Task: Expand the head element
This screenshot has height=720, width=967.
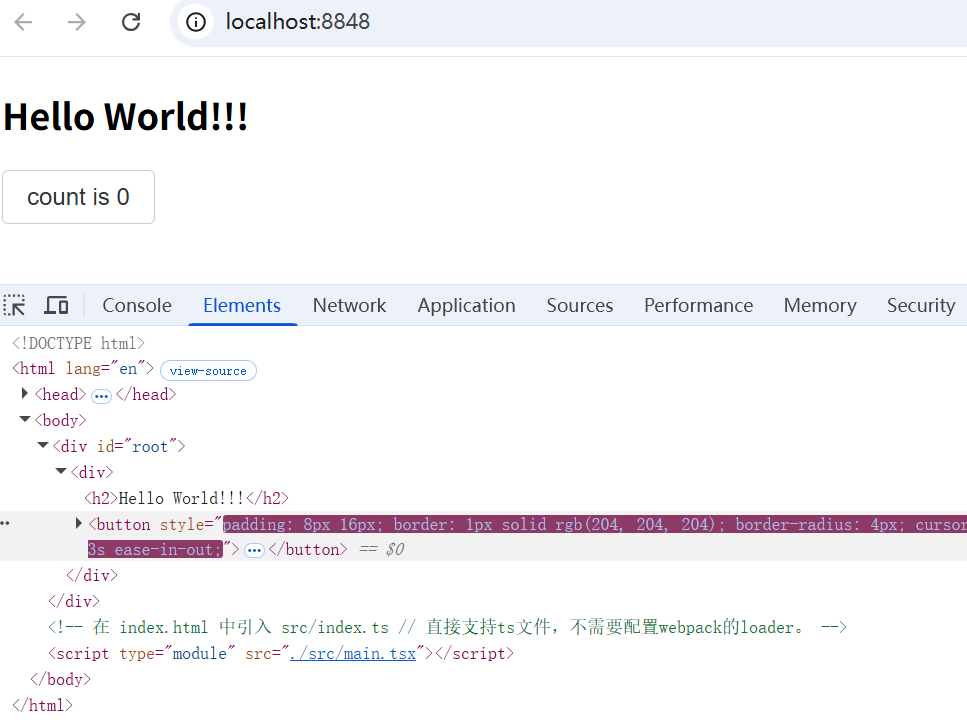Action: [25, 393]
